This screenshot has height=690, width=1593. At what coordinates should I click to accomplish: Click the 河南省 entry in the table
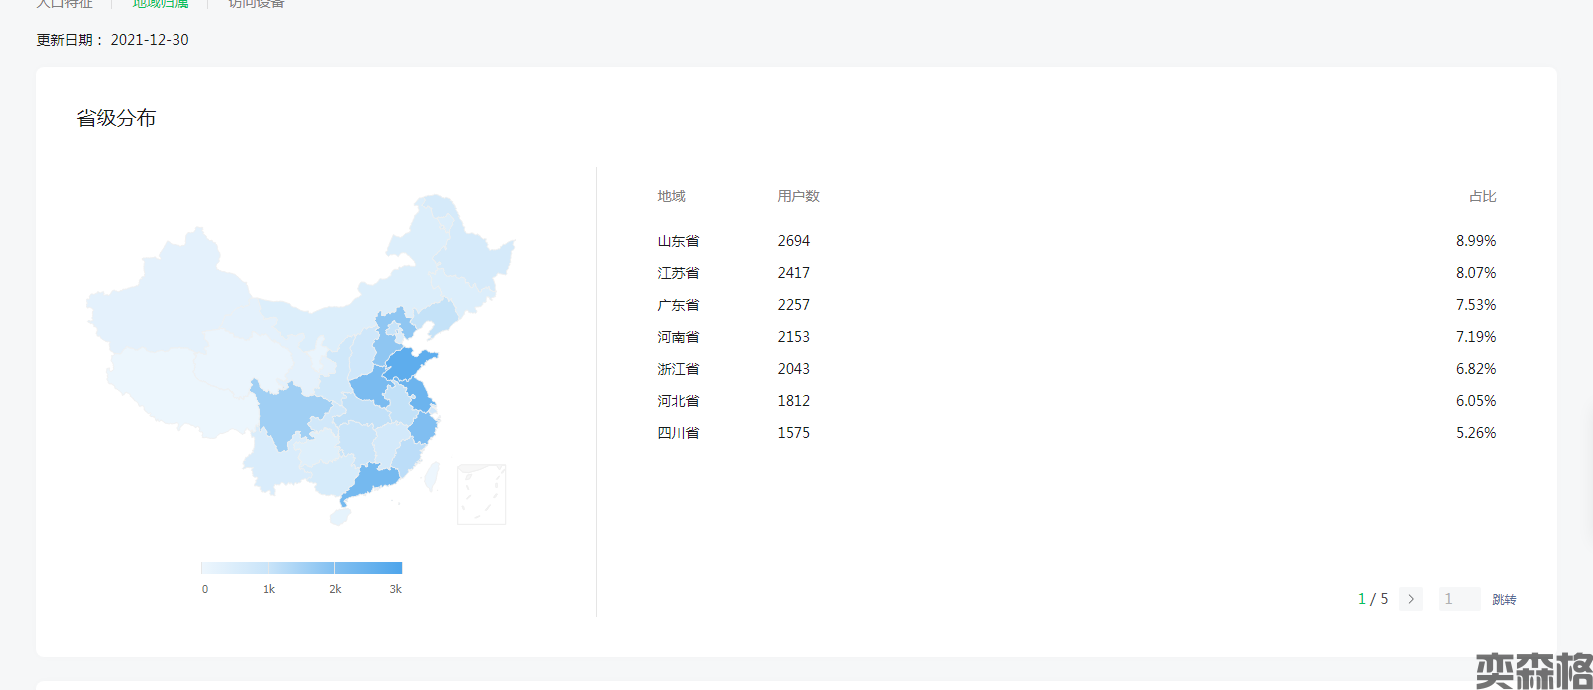[678, 337]
